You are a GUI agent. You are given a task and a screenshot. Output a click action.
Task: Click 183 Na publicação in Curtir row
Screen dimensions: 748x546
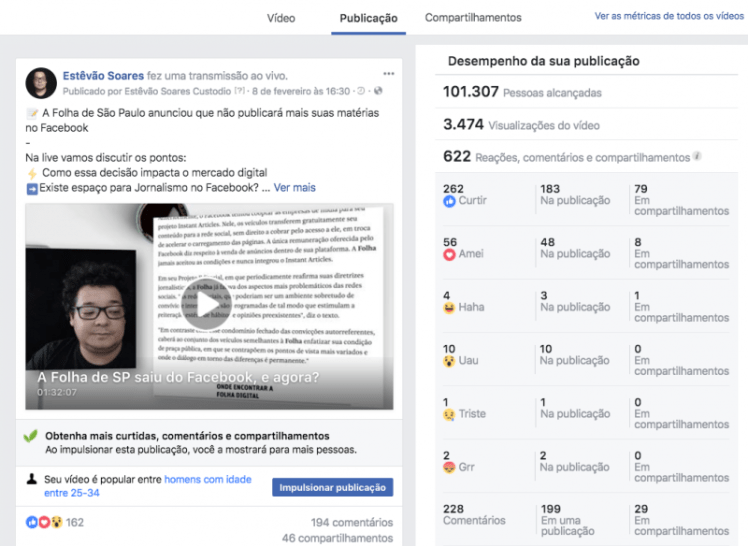(x=575, y=195)
